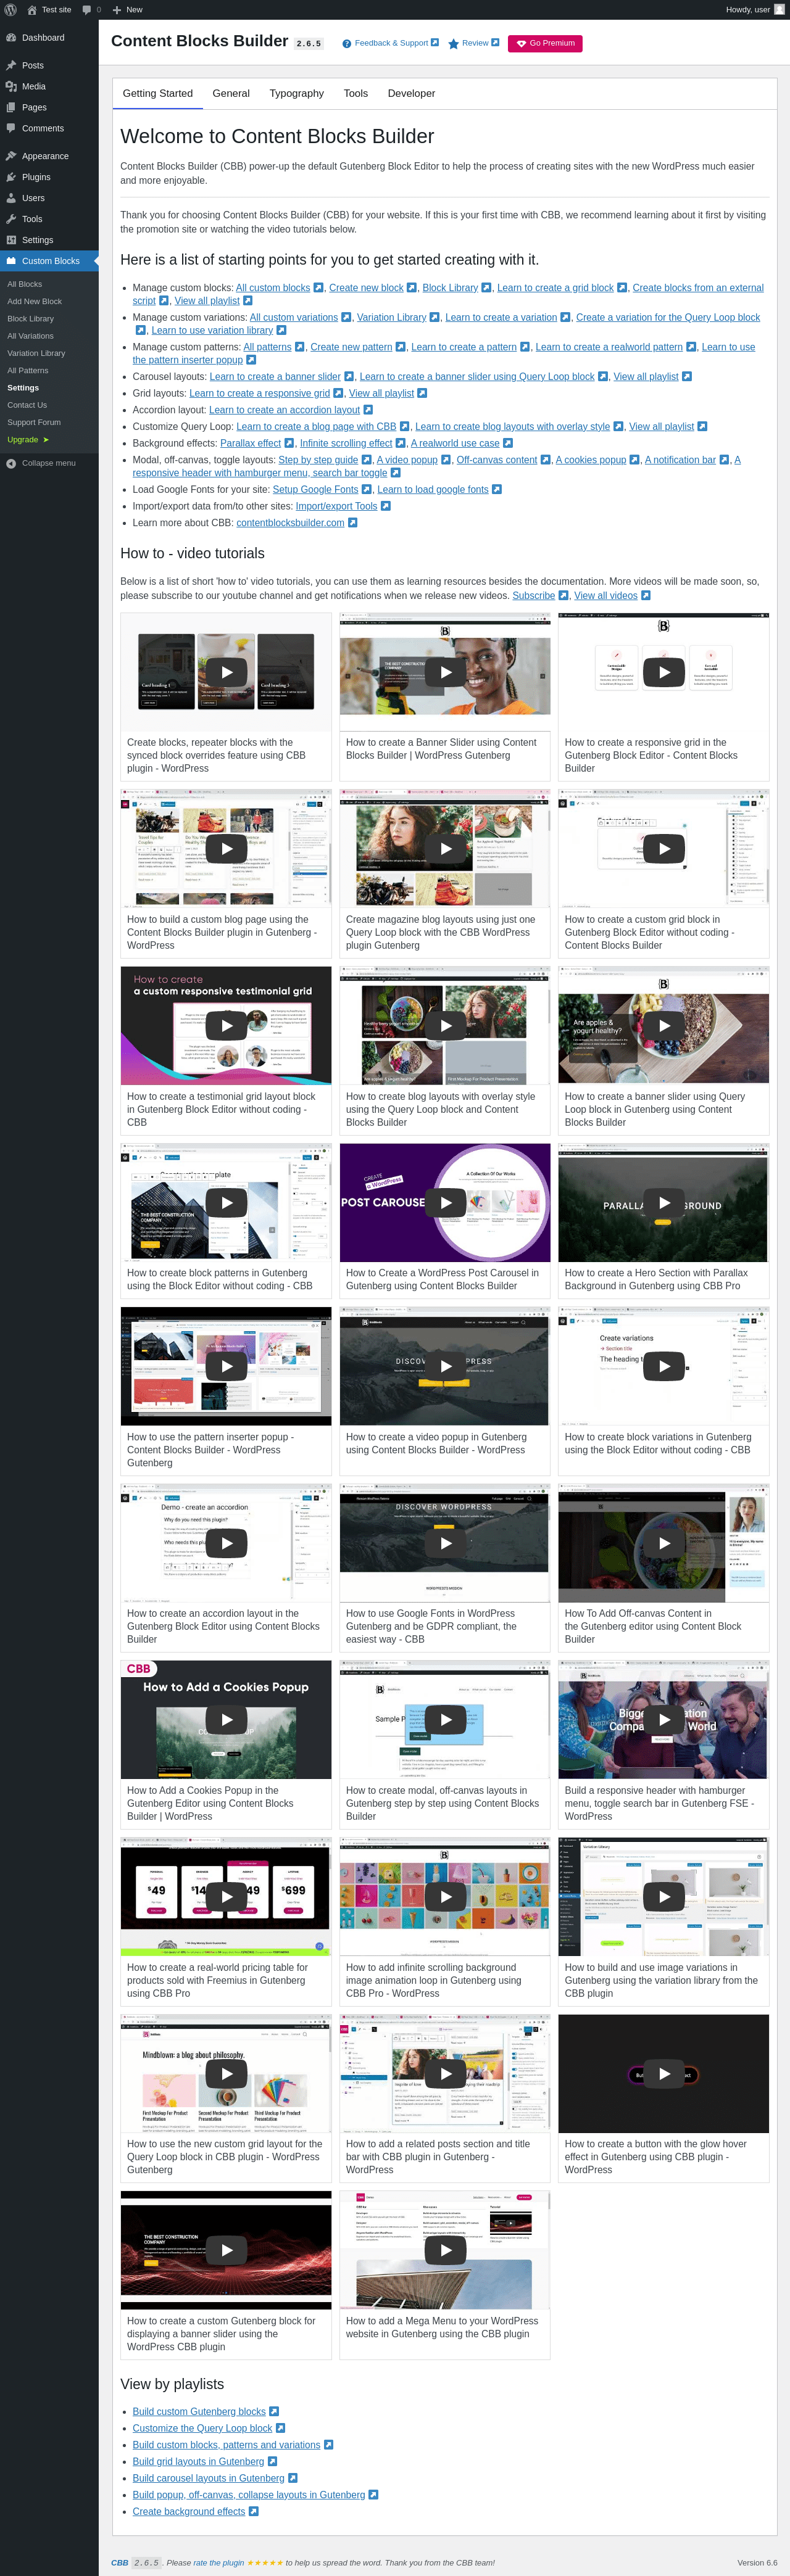Screen dimensions: 790x2576
Task: Visit contentblocksbuilder.com link
Action: point(290,523)
